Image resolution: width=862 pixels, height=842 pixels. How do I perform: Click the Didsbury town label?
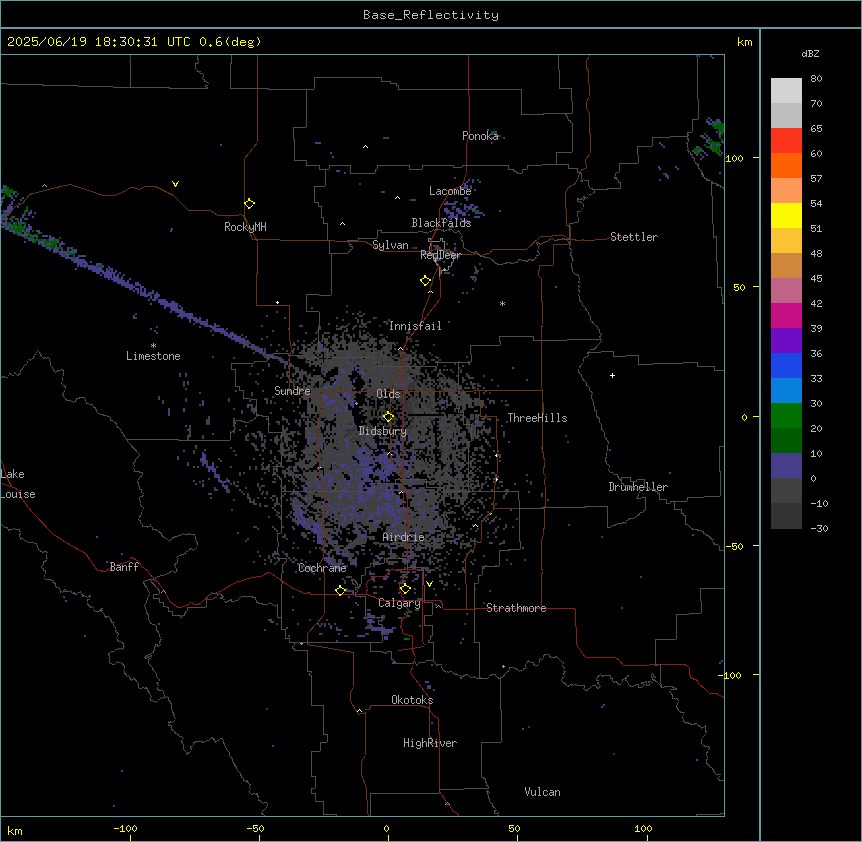[x=383, y=431]
